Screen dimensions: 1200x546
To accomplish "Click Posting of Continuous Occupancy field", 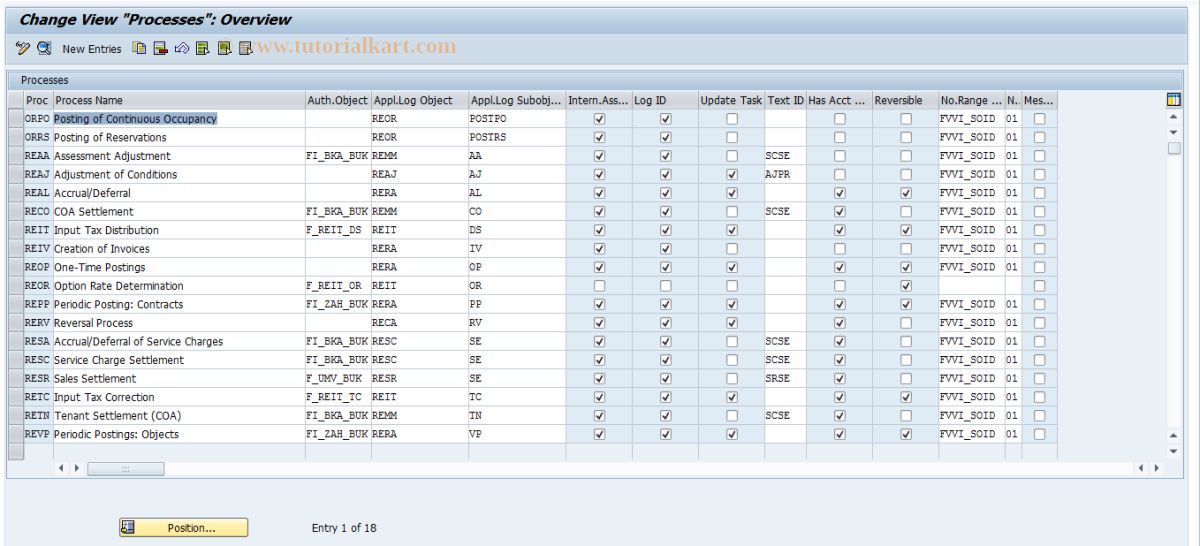I will point(179,118).
